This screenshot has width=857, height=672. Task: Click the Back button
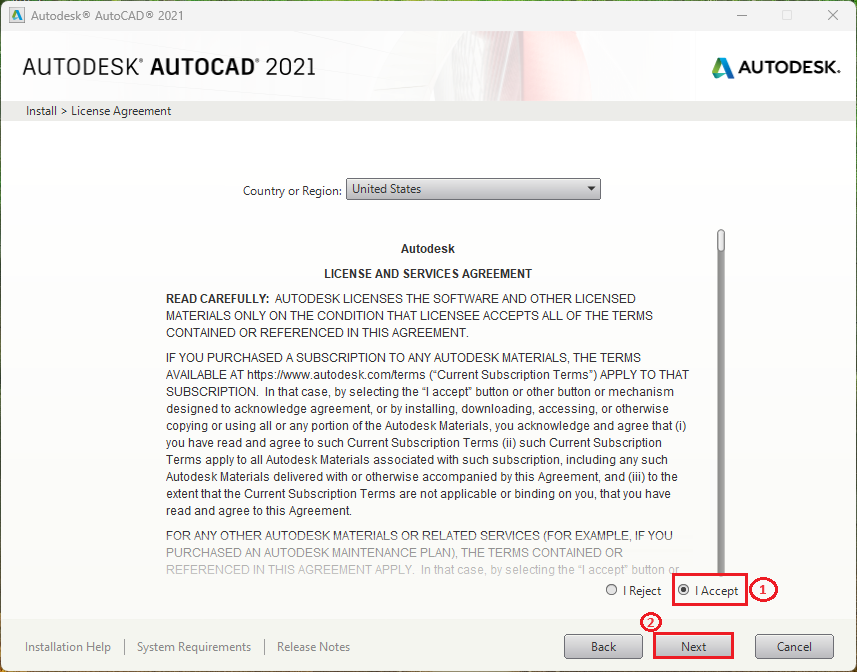(603, 646)
